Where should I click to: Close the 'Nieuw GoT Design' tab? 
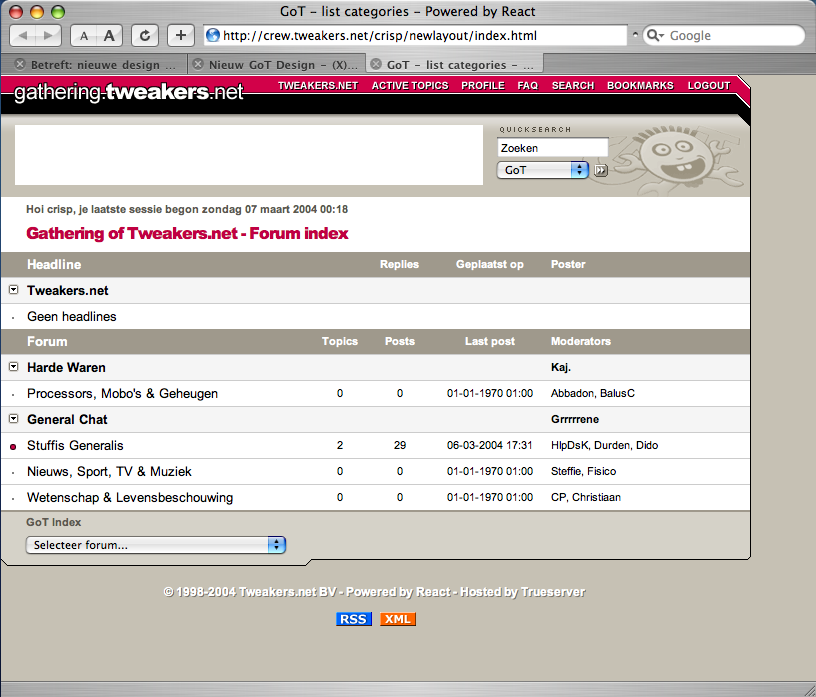198,64
